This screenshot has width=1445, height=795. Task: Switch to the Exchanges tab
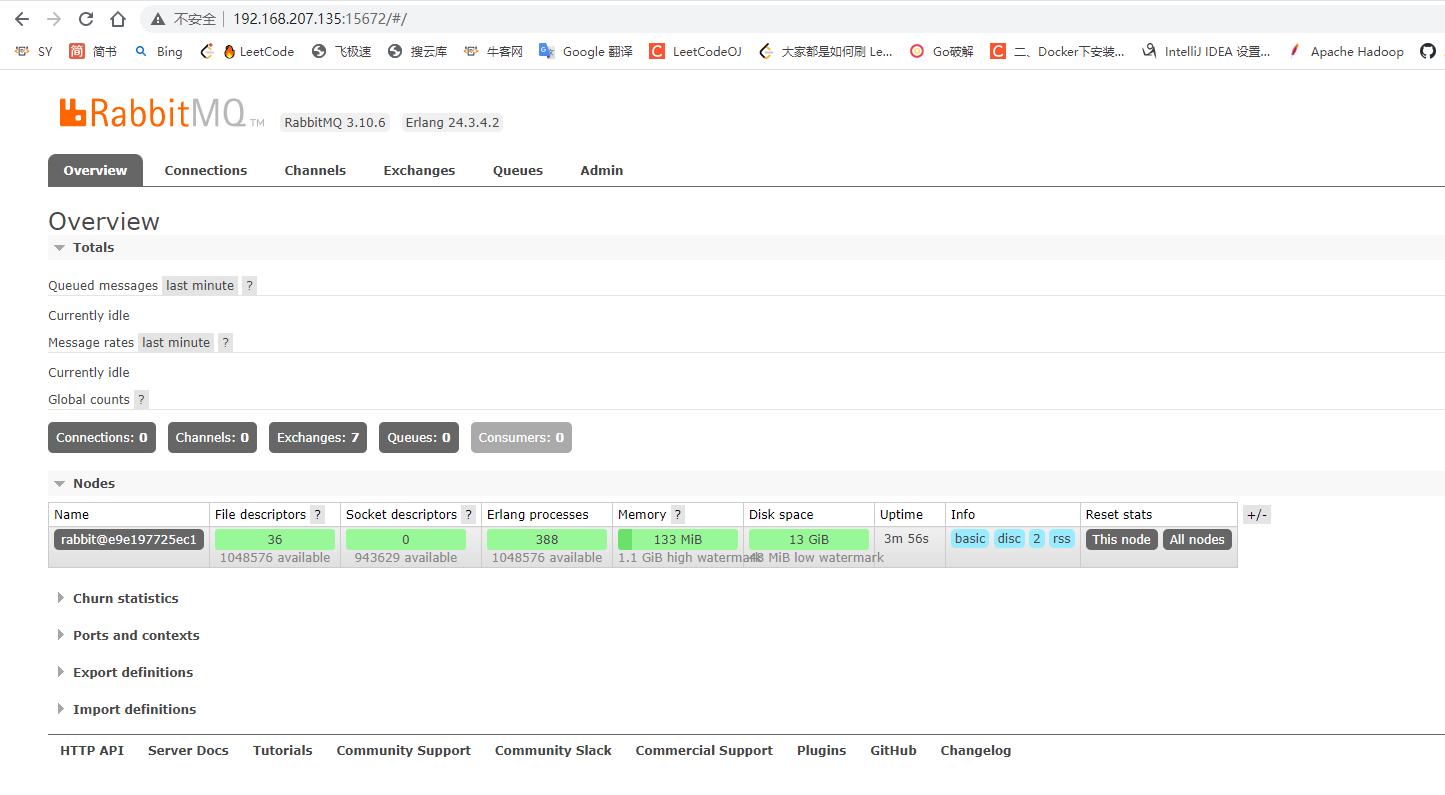(x=419, y=170)
